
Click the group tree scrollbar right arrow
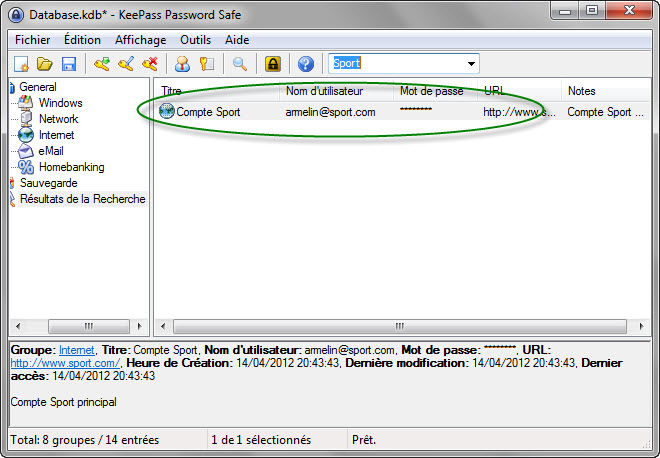(x=140, y=326)
